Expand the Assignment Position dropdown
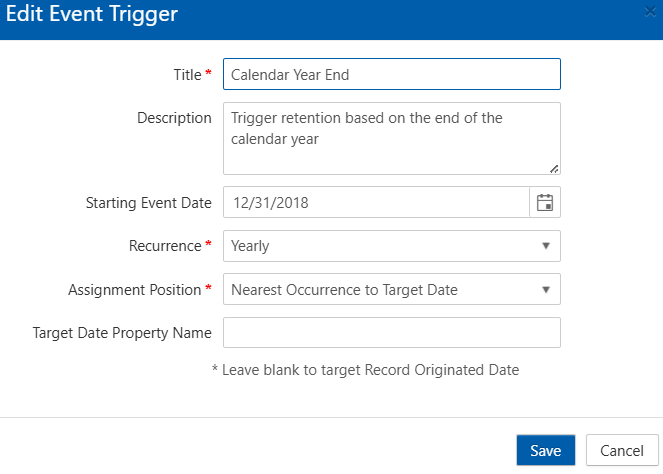Image resolution: width=663 pixels, height=474 pixels. tap(545, 290)
